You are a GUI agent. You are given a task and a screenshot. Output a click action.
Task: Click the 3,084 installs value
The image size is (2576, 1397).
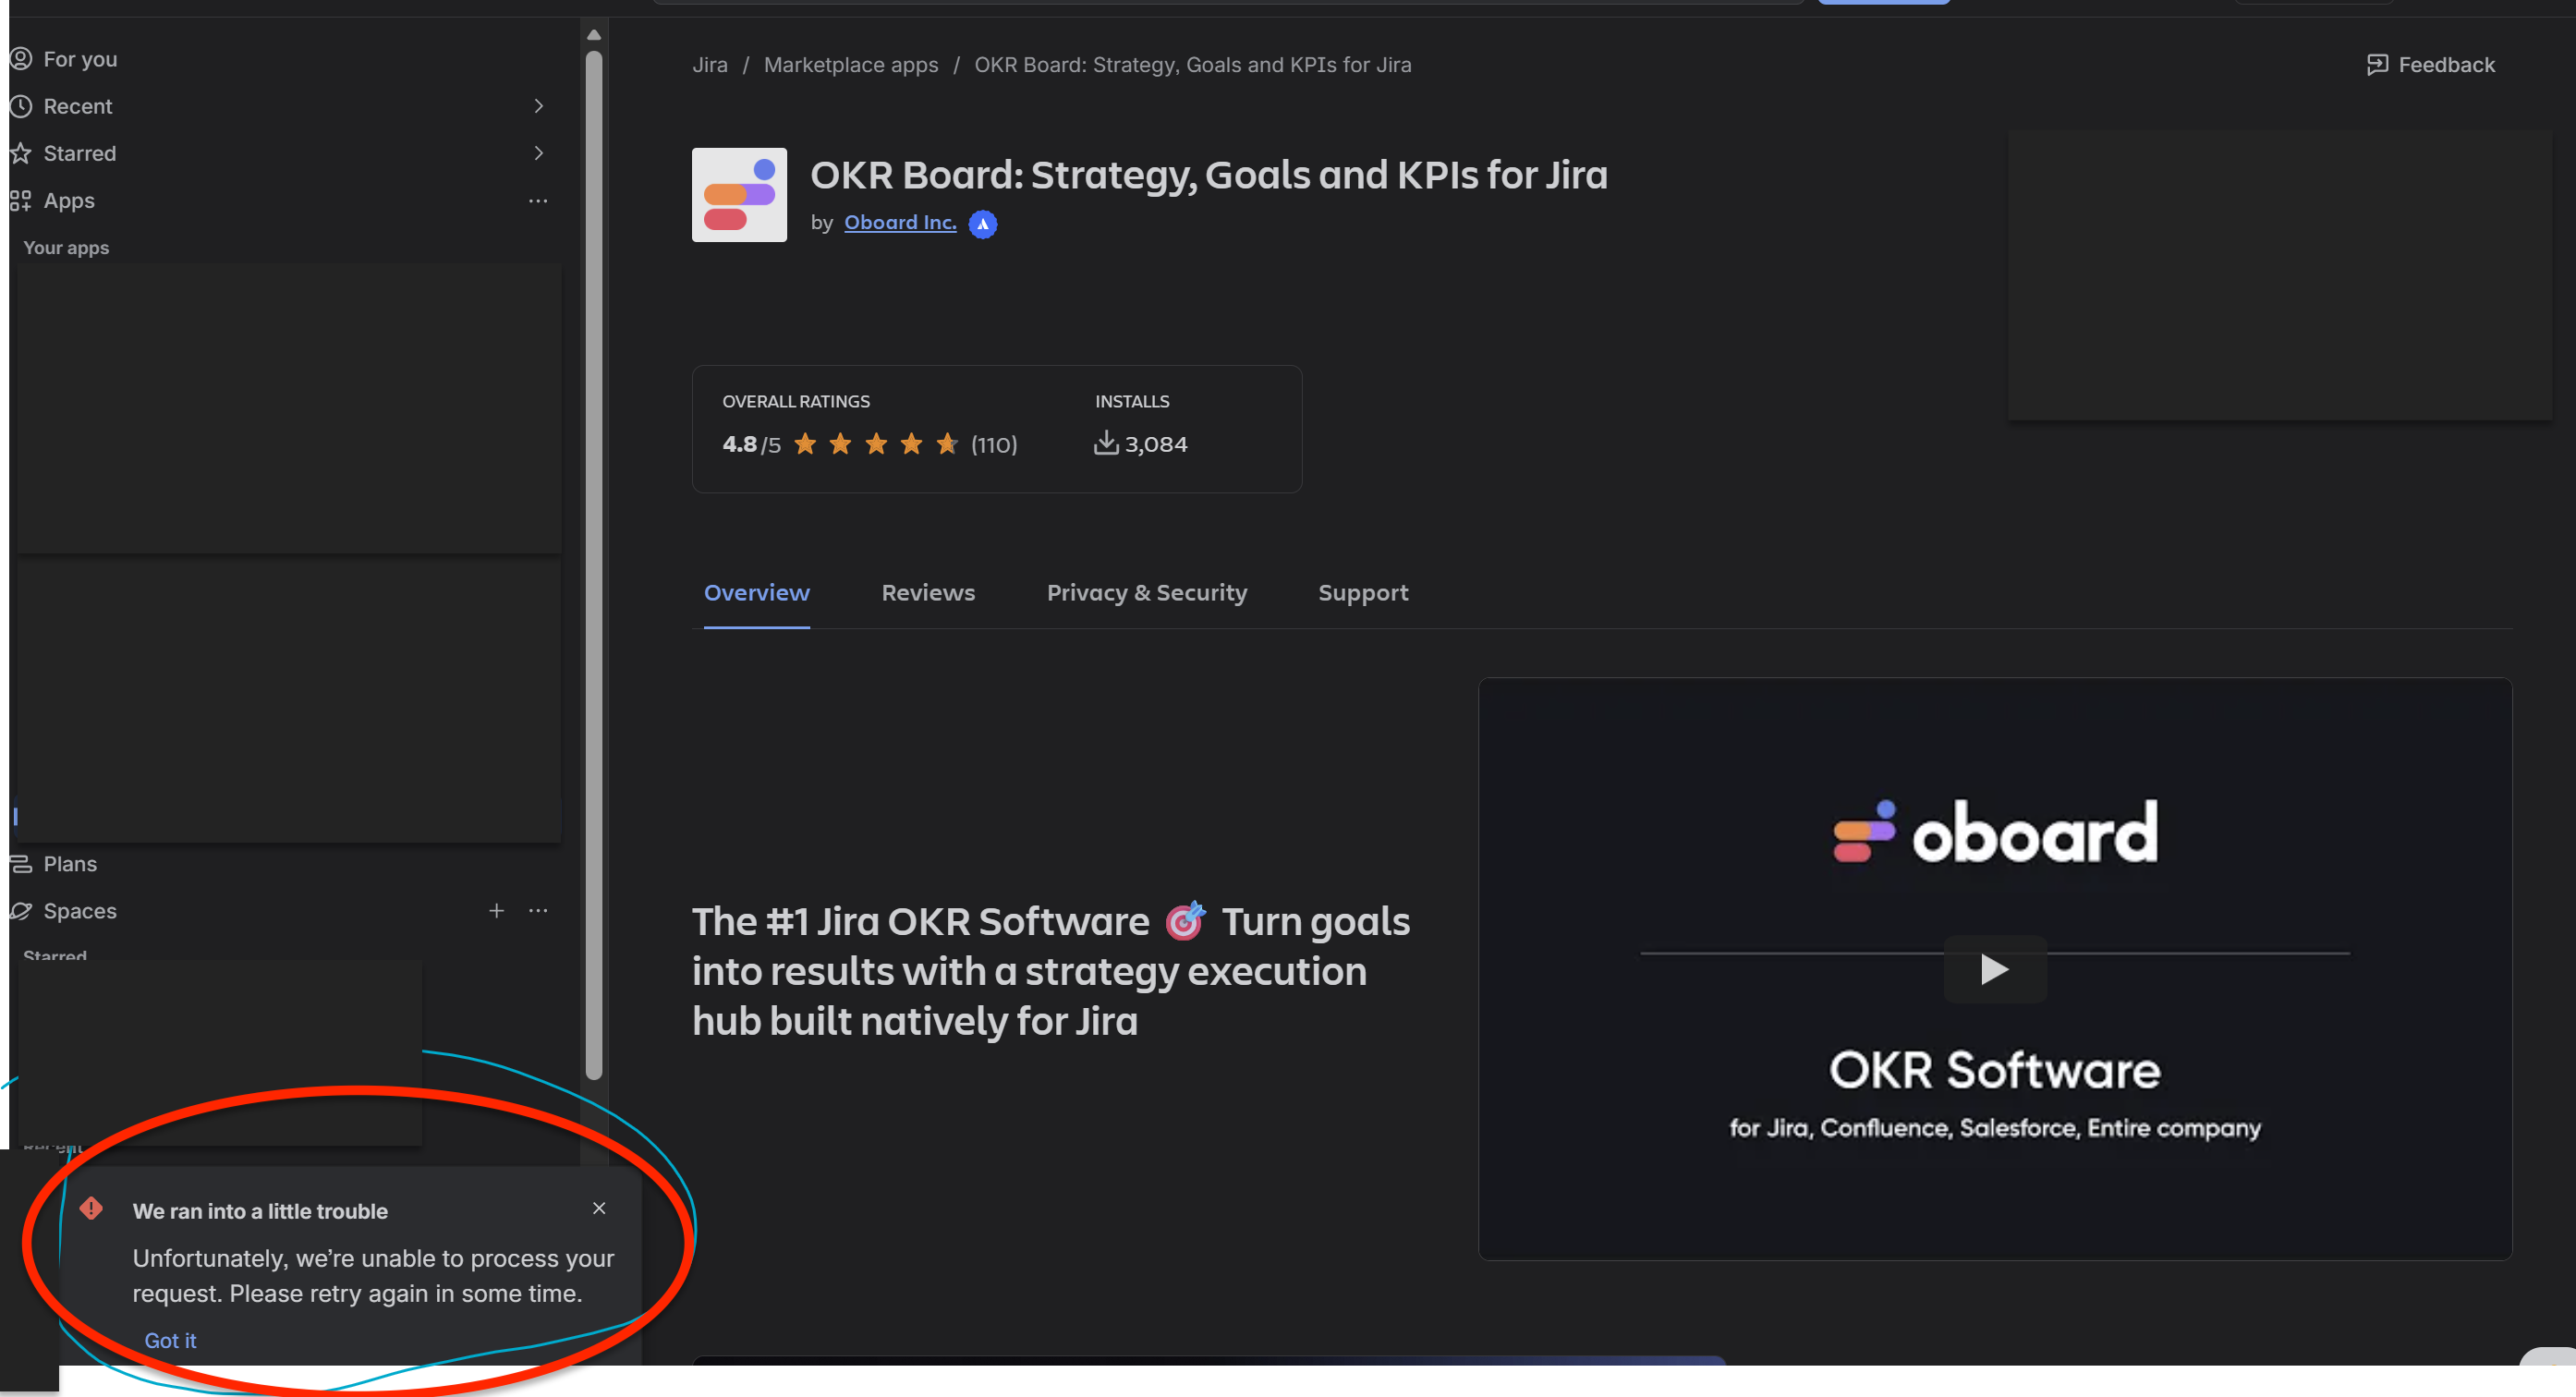coord(1156,444)
